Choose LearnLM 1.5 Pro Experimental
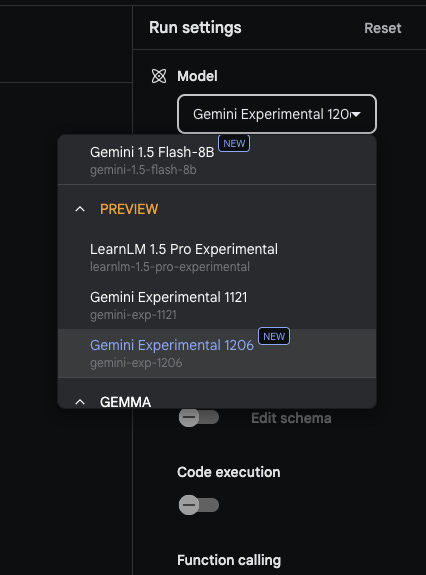The width and height of the screenshot is (426, 575). (217, 257)
